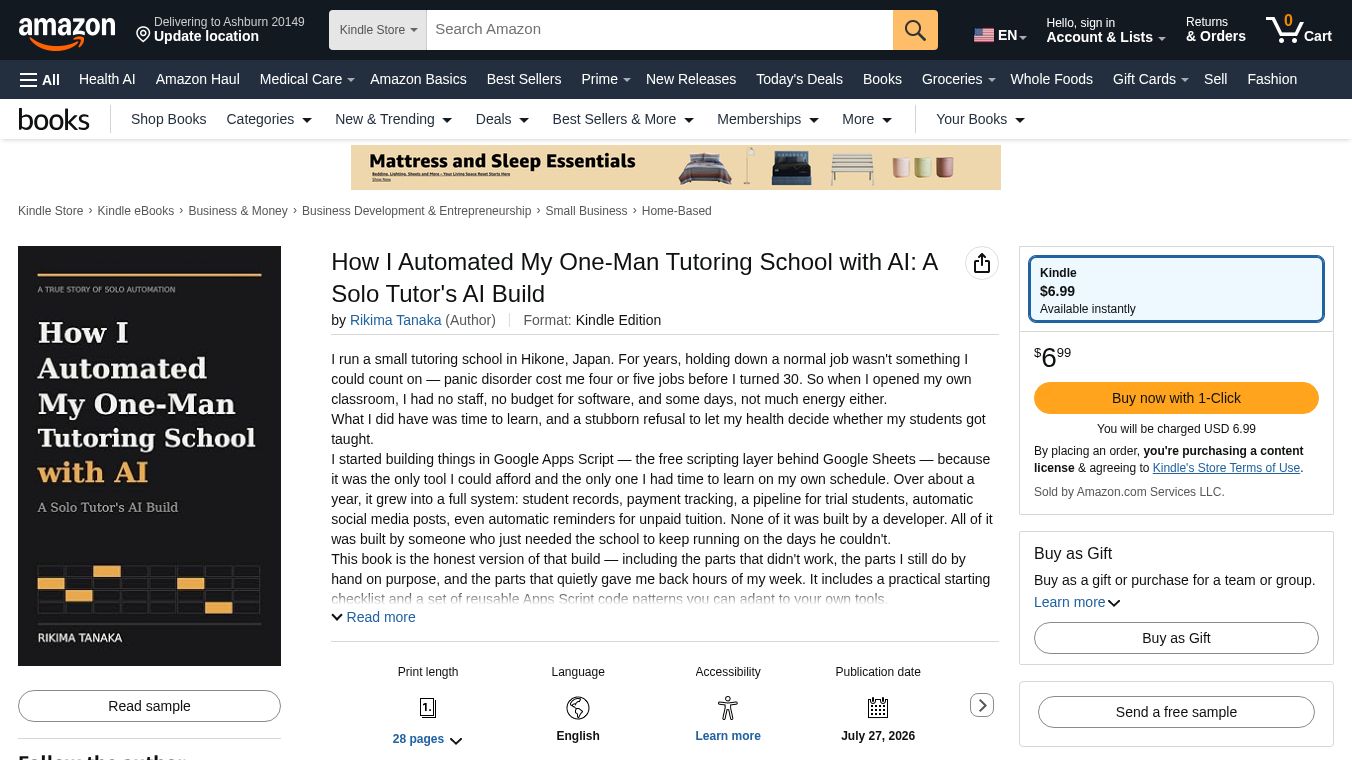Expand the Best Sellers & More menu
This screenshot has height=760, width=1352.
point(623,119)
